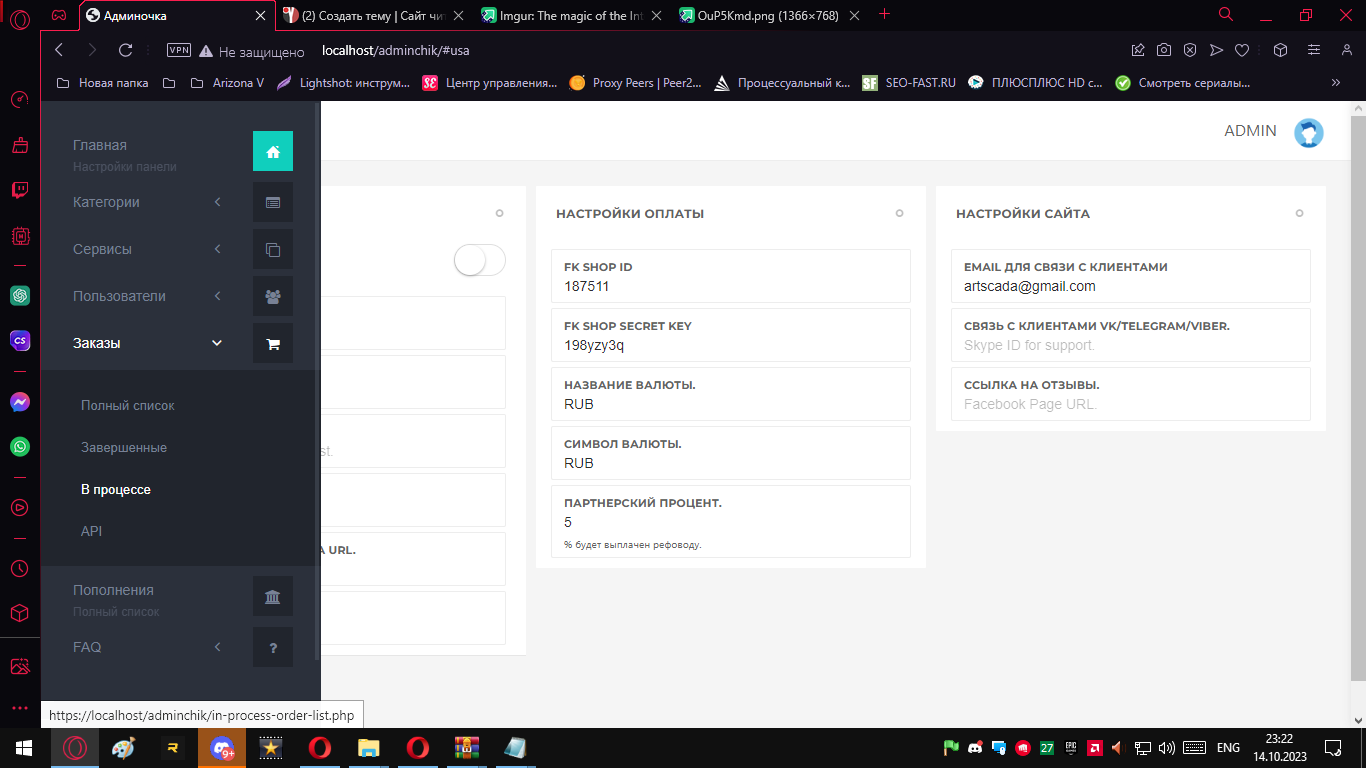Click the Email для связи с клиентами field
The image size is (1366, 768).
(1131, 276)
